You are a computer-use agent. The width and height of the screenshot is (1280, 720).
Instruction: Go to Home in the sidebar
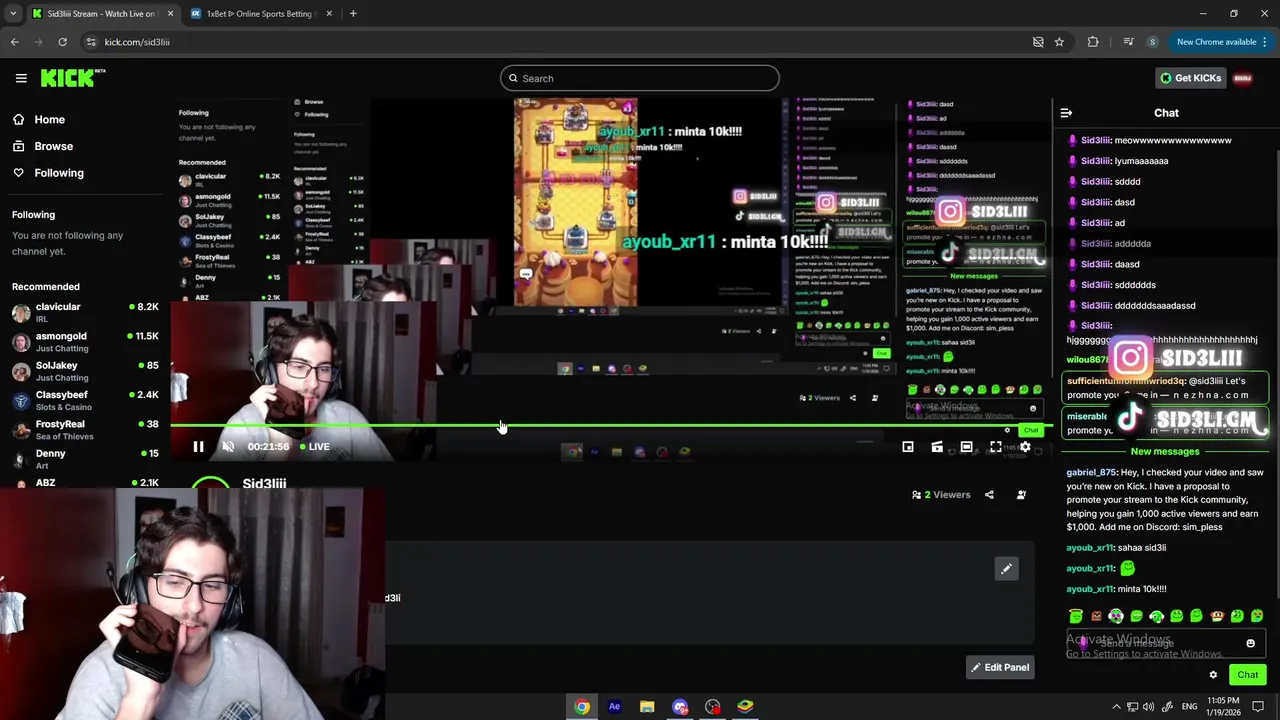[x=40, y=119]
